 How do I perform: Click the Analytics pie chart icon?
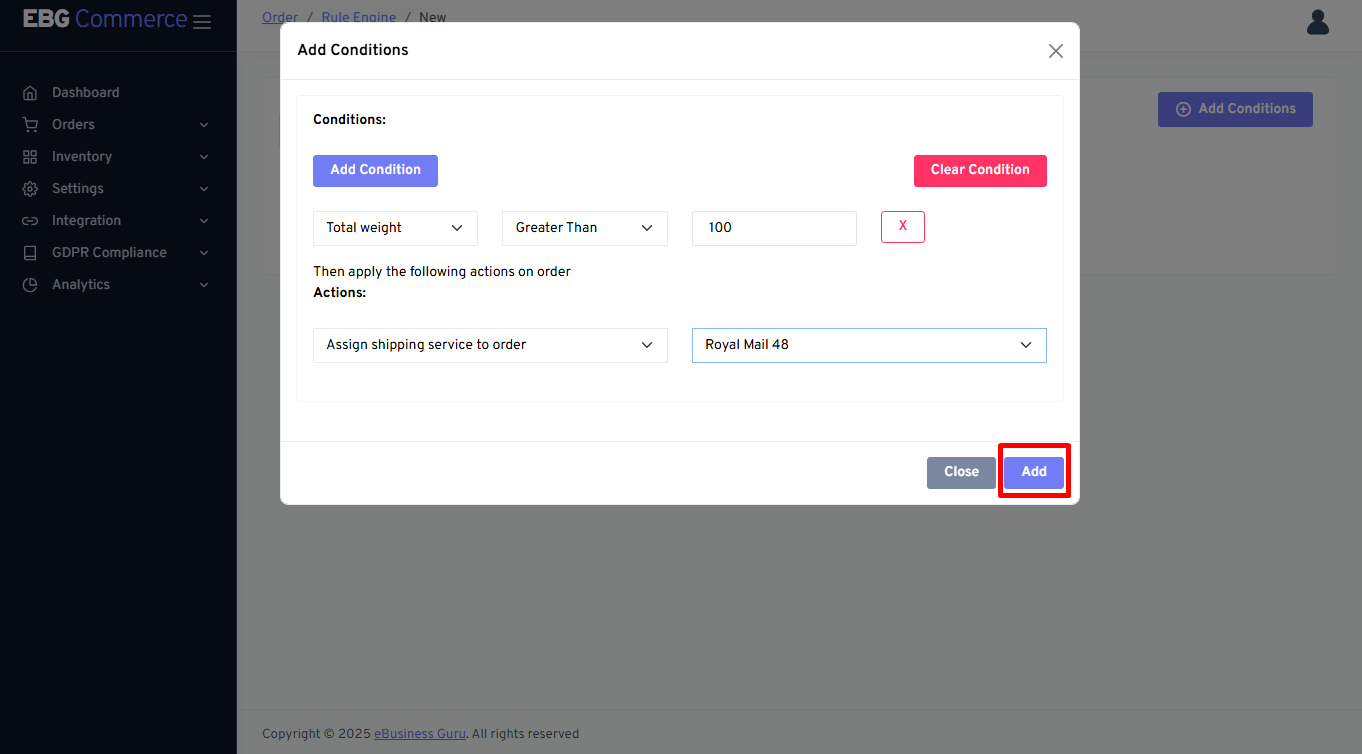tap(30, 285)
